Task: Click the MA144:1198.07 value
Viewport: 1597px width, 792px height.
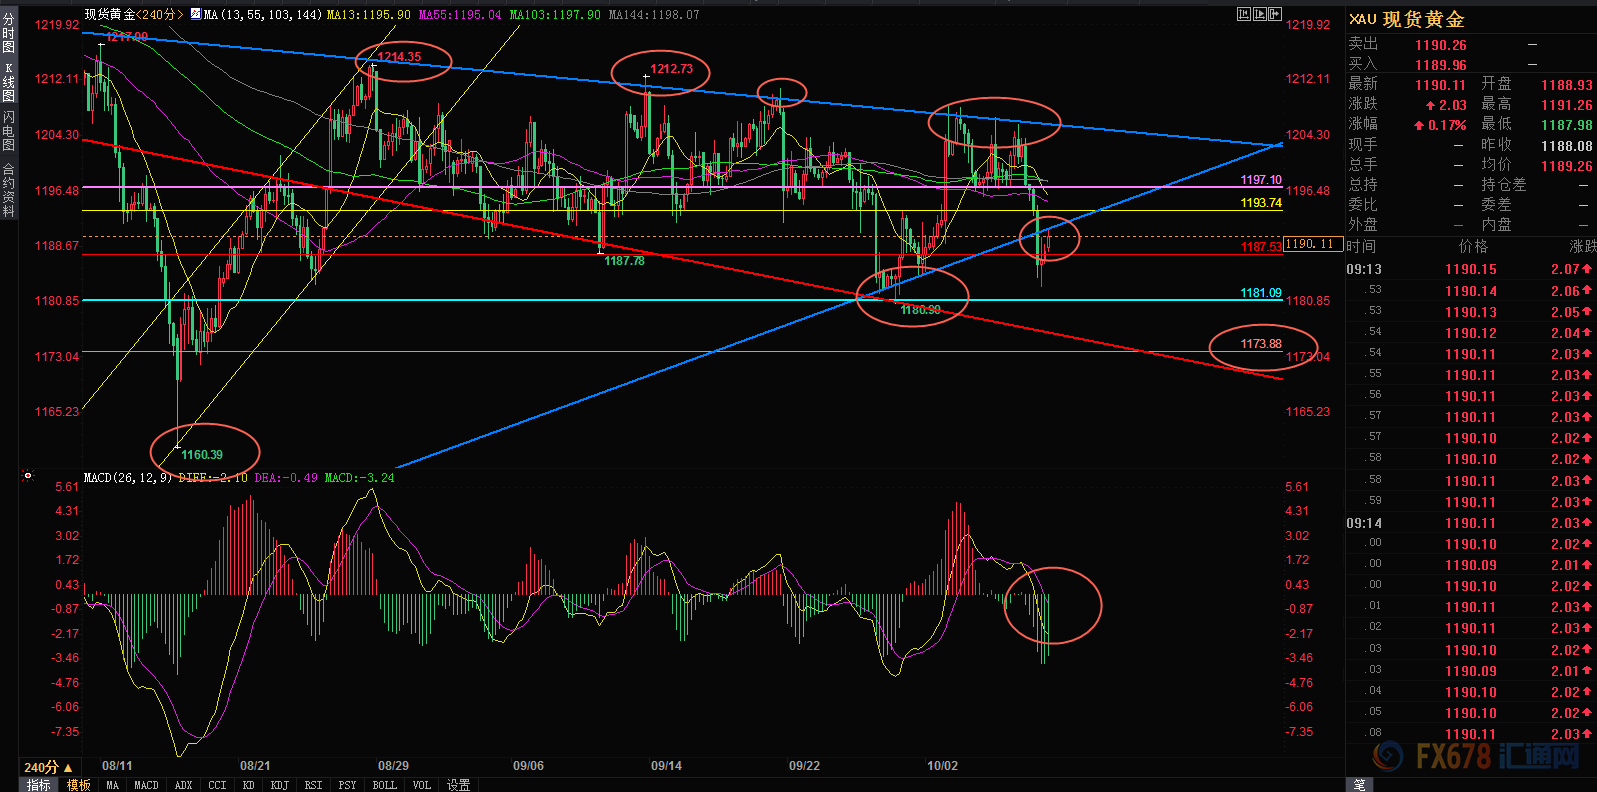Action: coord(654,15)
